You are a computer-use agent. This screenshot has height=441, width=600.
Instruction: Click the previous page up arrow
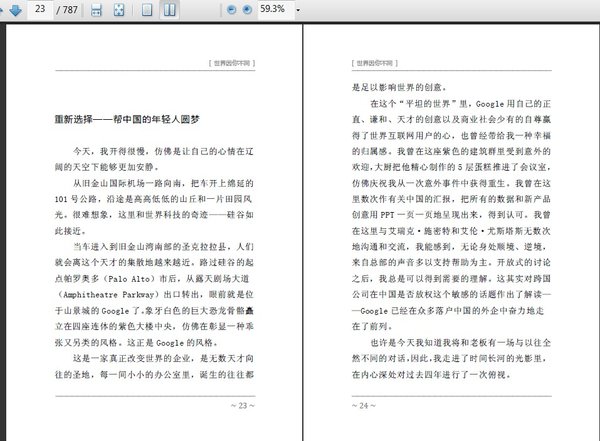click(1, 10)
